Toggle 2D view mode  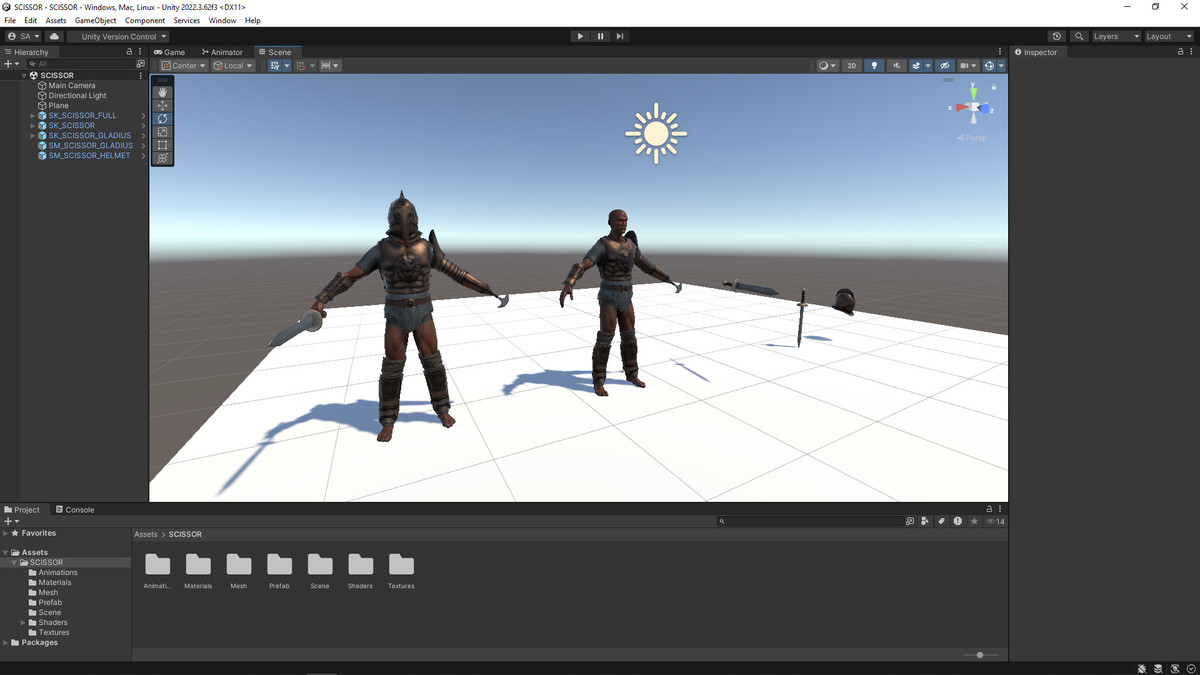pyautogui.click(x=851, y=66)
